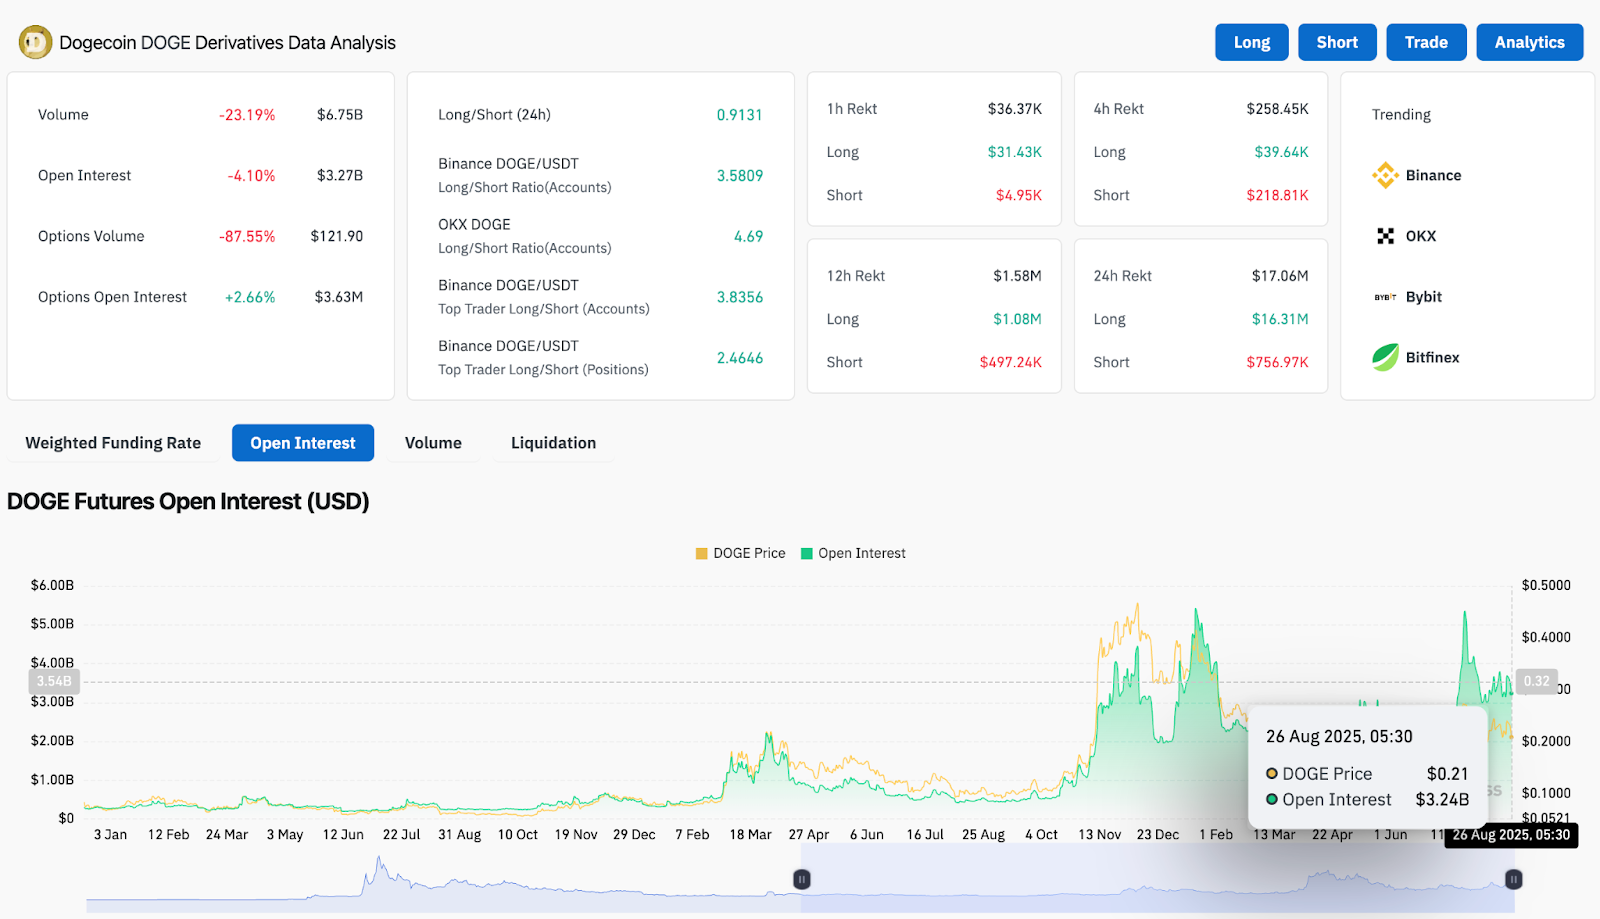1600x919 pixels.
Task: Toggle Open Interest series in legend
Action: [853, 553]
